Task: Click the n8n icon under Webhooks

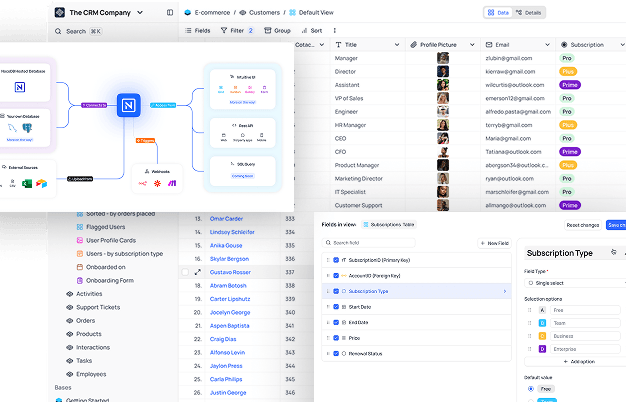Action: (x=143, y=183)
